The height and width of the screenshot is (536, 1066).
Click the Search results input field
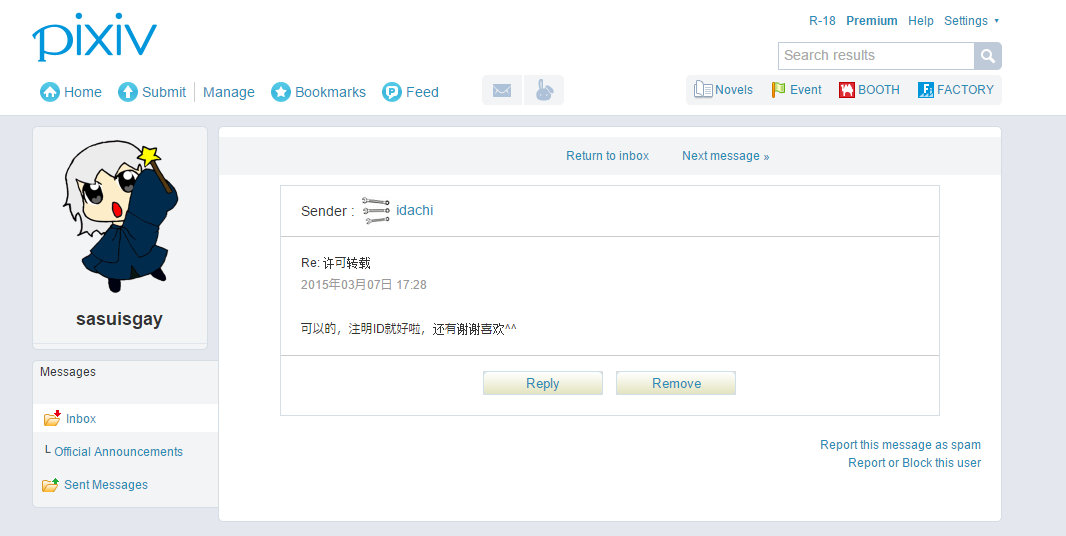pyautogui.click(x=876, y=56)
